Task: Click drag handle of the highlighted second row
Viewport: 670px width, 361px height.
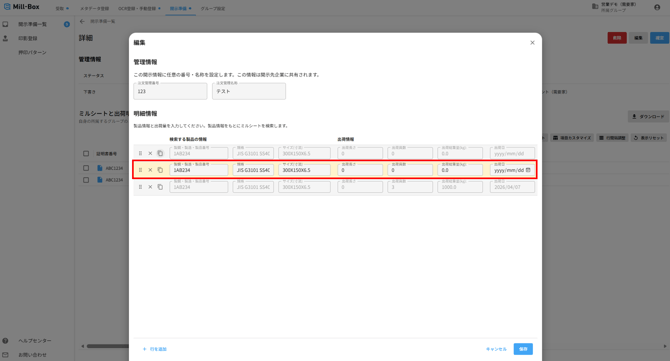Action: pyautogui.click(x=140, y=170)
